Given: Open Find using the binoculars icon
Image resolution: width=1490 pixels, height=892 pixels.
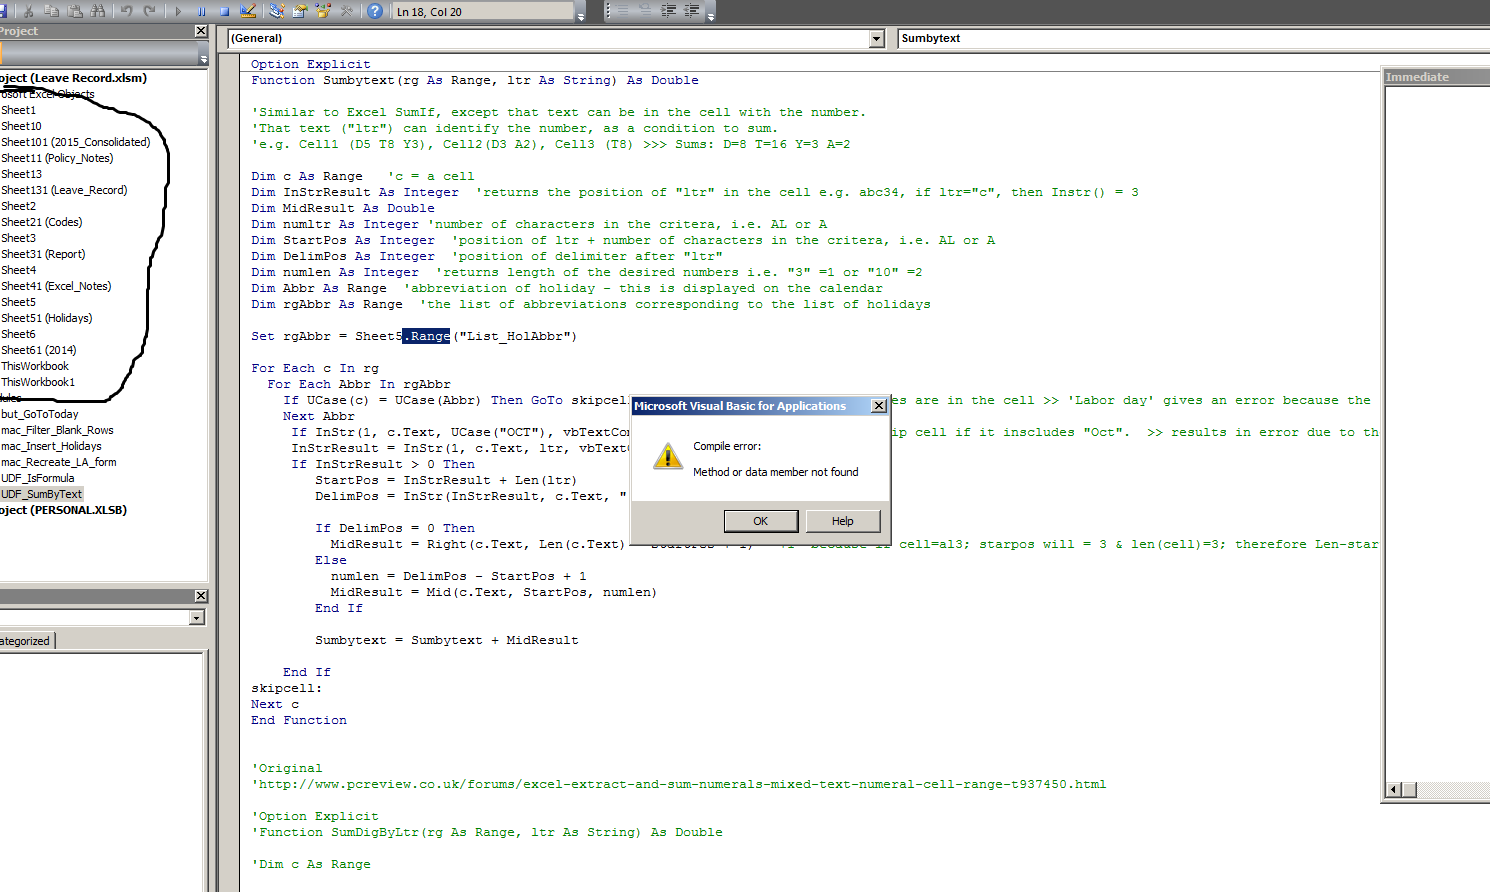Looking at the screenshot, I should point(98,11).
